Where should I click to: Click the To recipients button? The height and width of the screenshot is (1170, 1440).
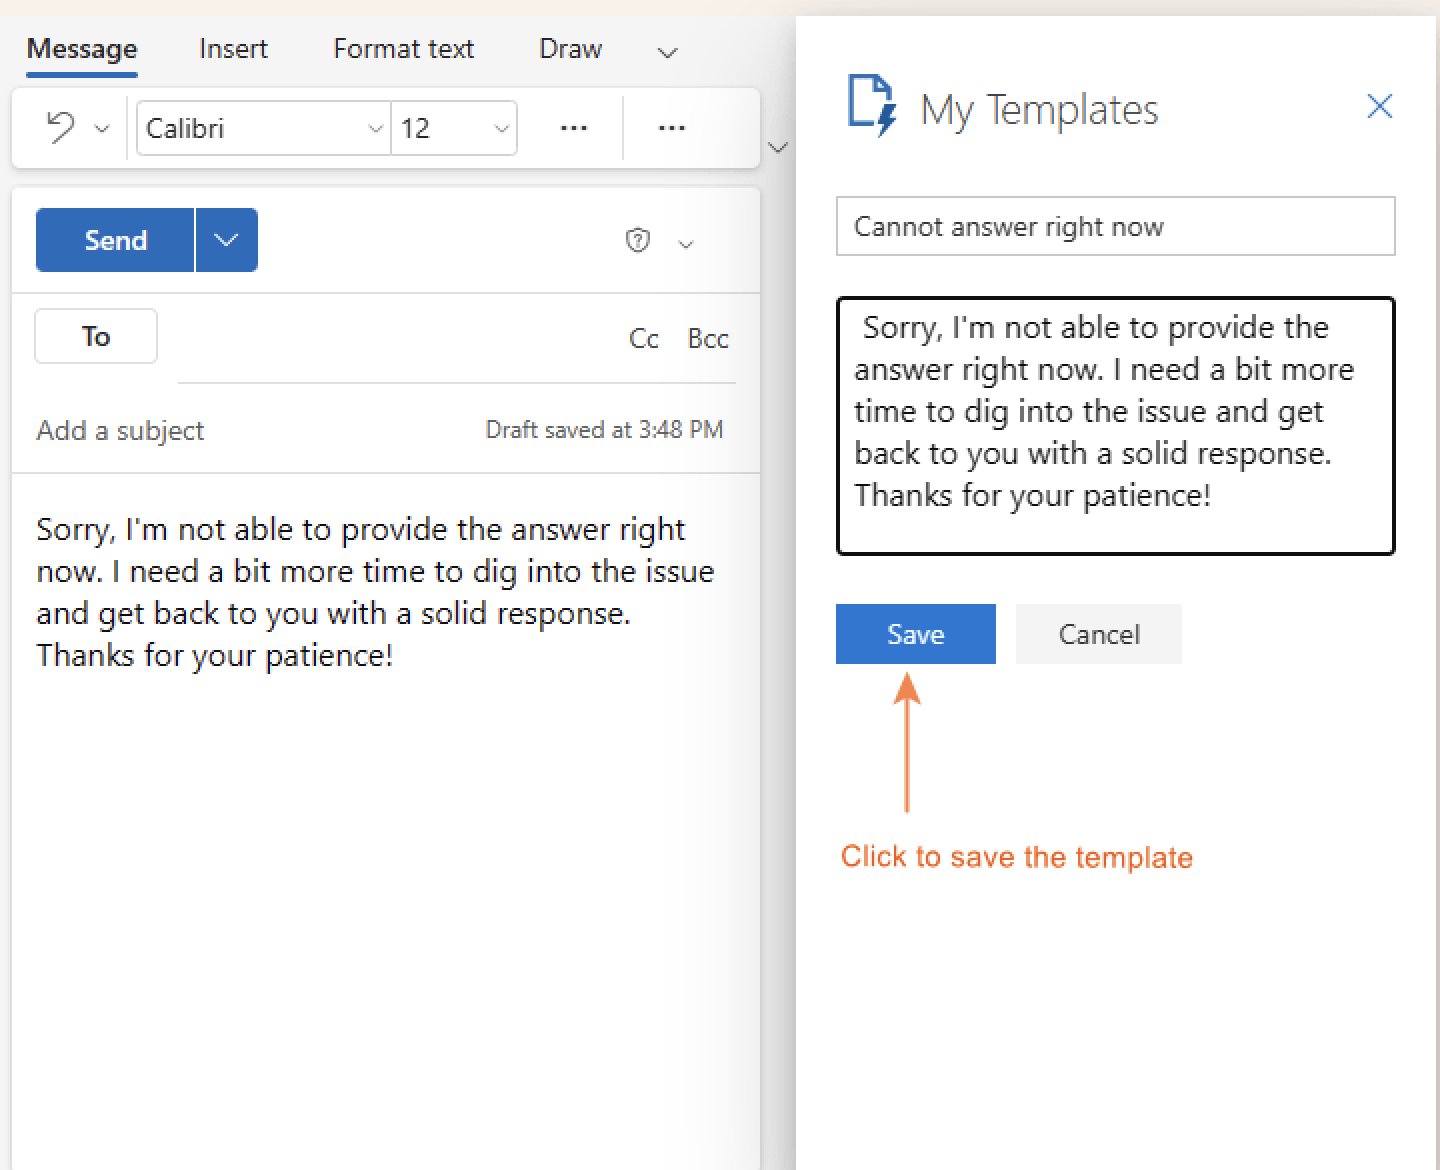95,336
